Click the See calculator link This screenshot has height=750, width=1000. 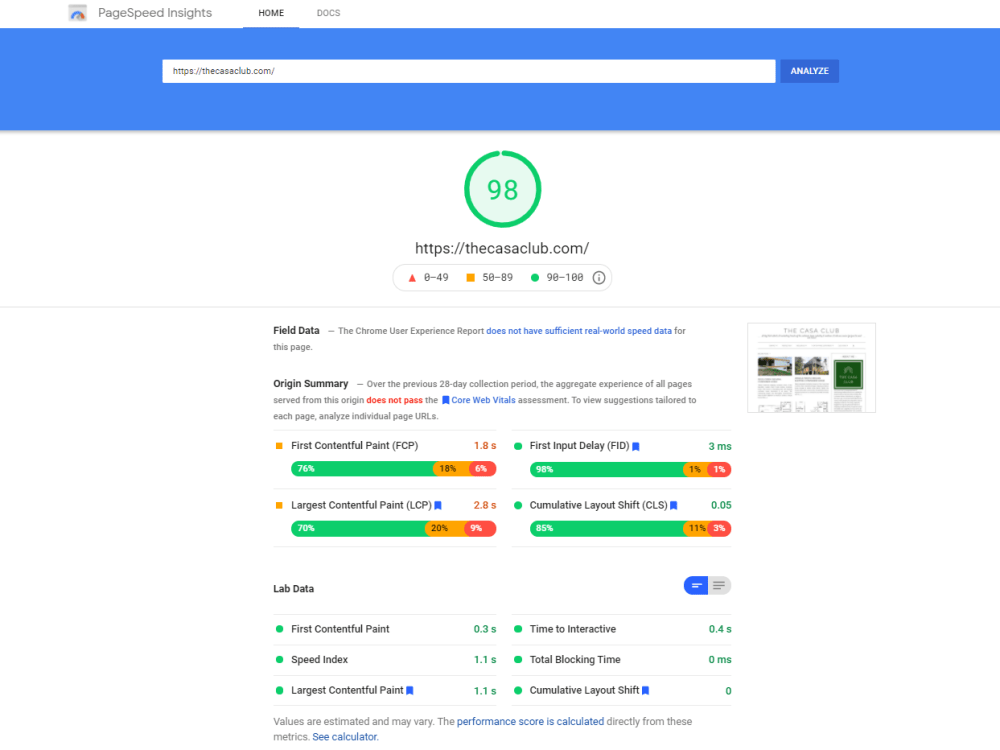pos(345,737)
